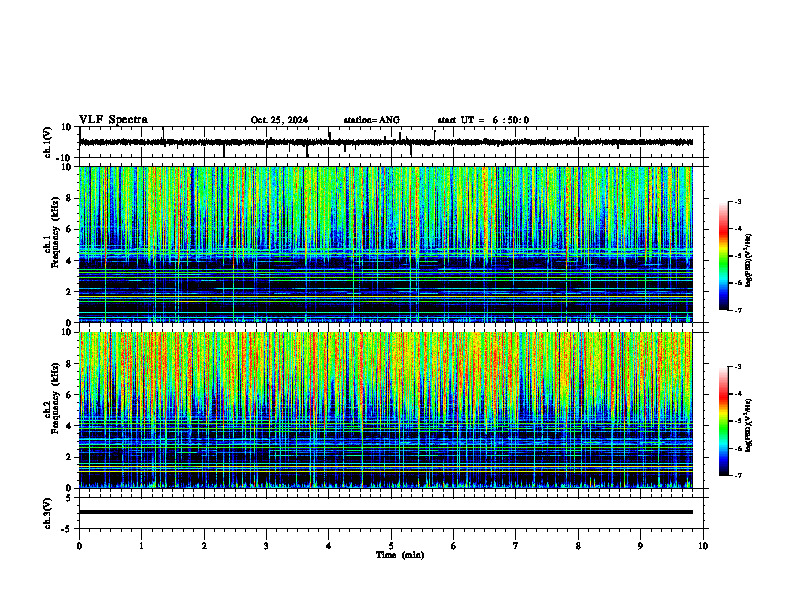Click inside the ch.2 spectrogram panel
The height and width of the screenshot is (612, 792).
[386, 410]
